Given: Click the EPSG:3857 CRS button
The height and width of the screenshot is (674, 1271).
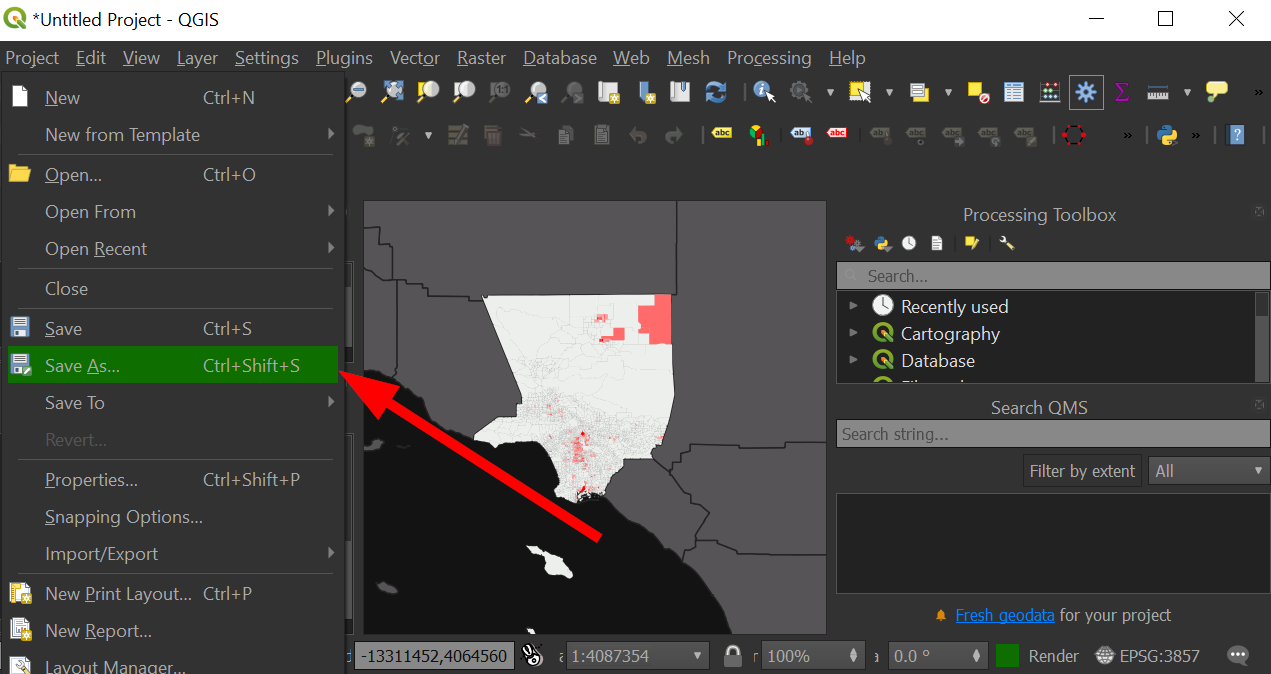Looking at the screenshot, I should point(1147,656).
